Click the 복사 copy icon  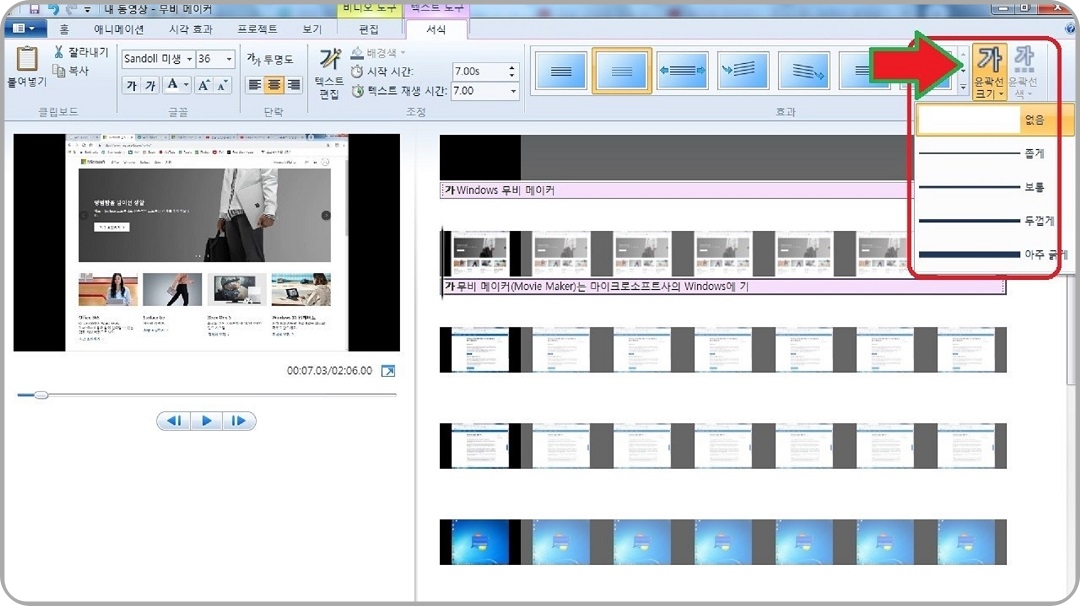[x=59, y=70]
